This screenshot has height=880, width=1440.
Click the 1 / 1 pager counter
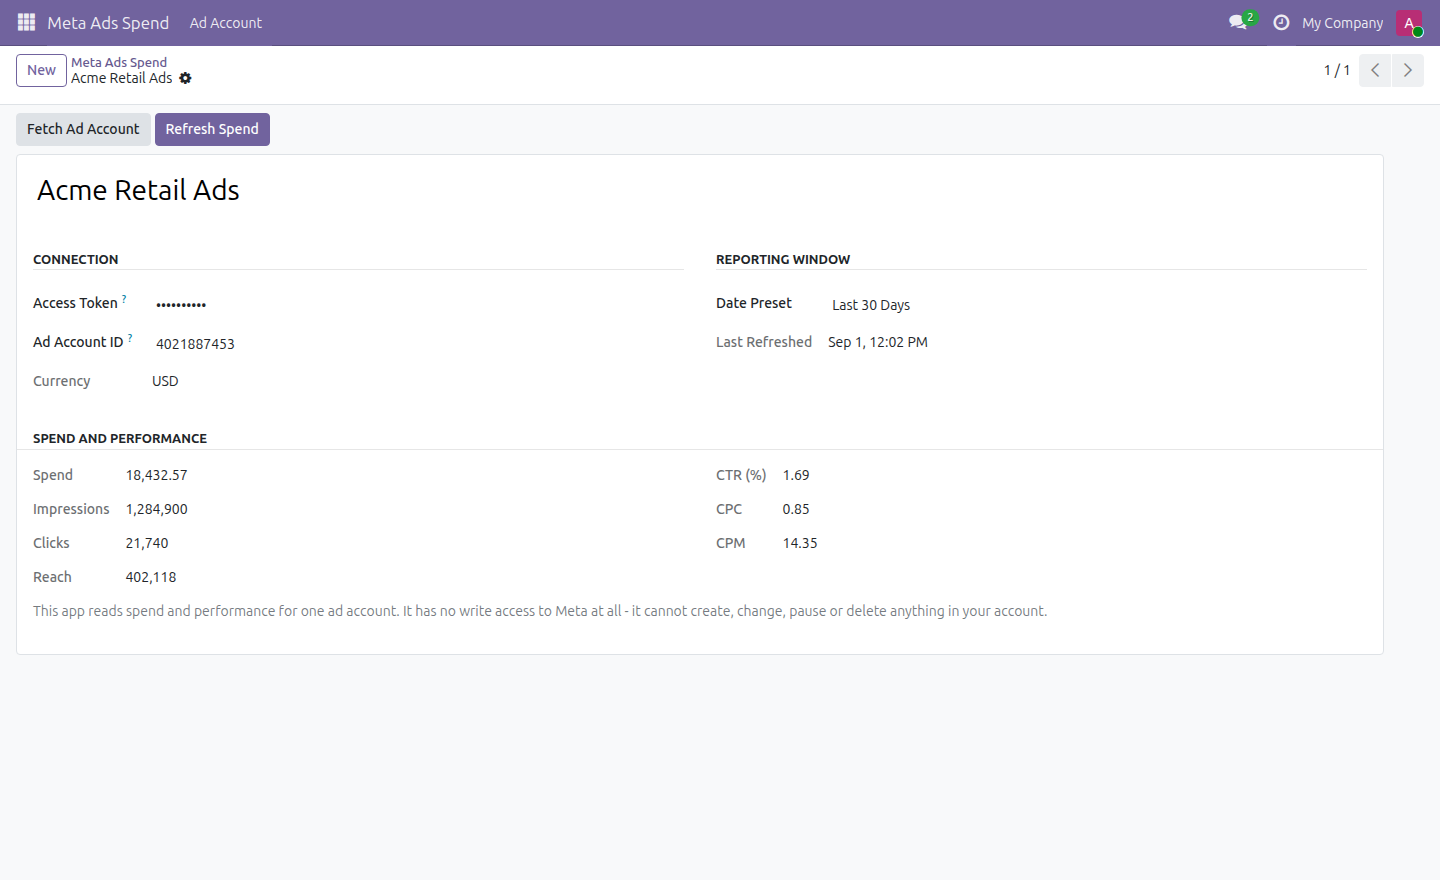(1337, 70)
